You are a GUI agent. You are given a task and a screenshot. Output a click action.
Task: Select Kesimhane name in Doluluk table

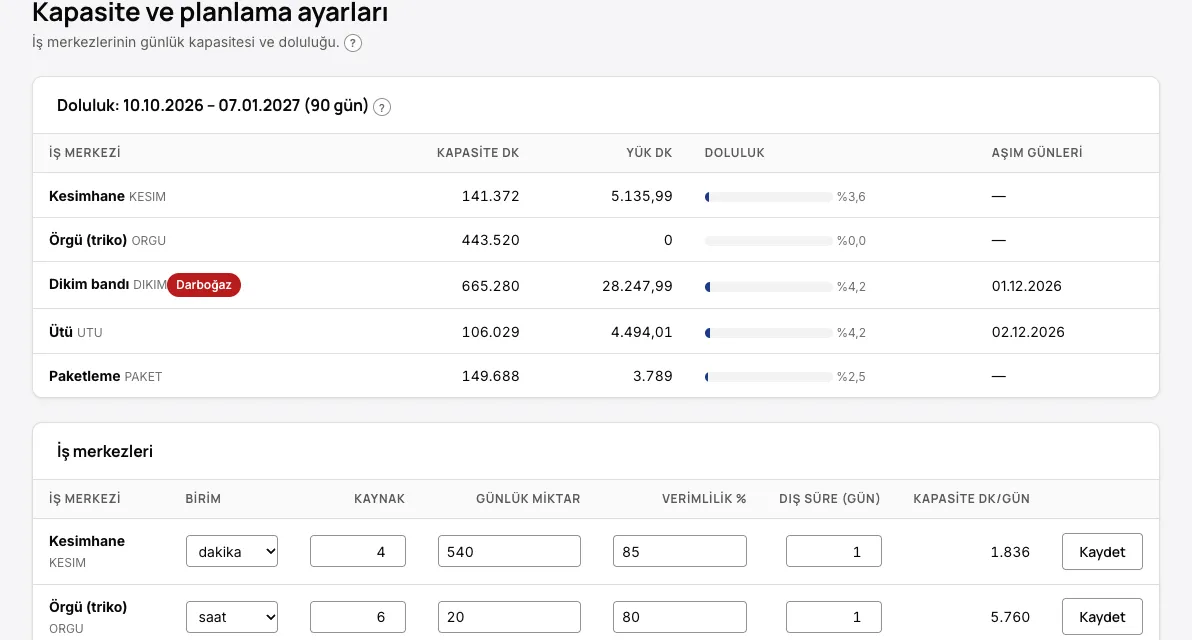click(87, 196)
